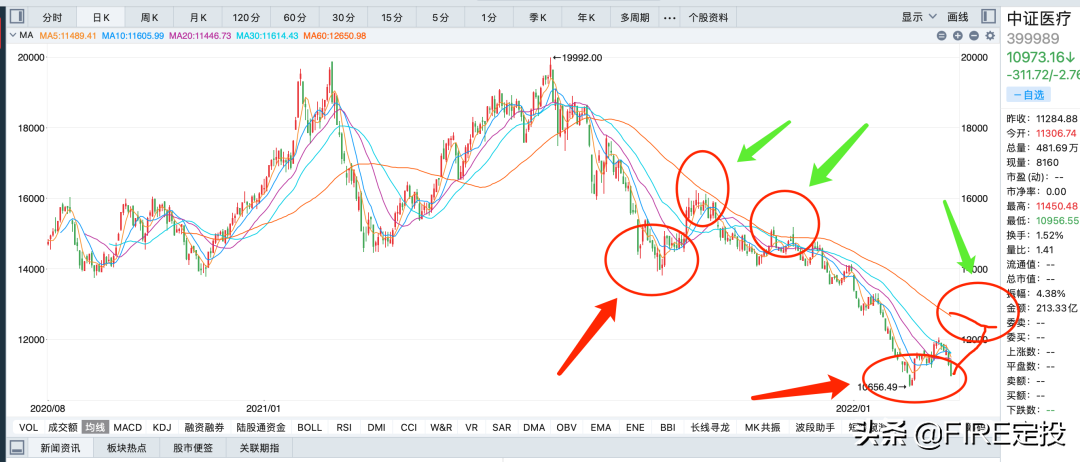Click leftmost round icon in chart controls
The image size is (1080, 462).
(x=942, y=36)
